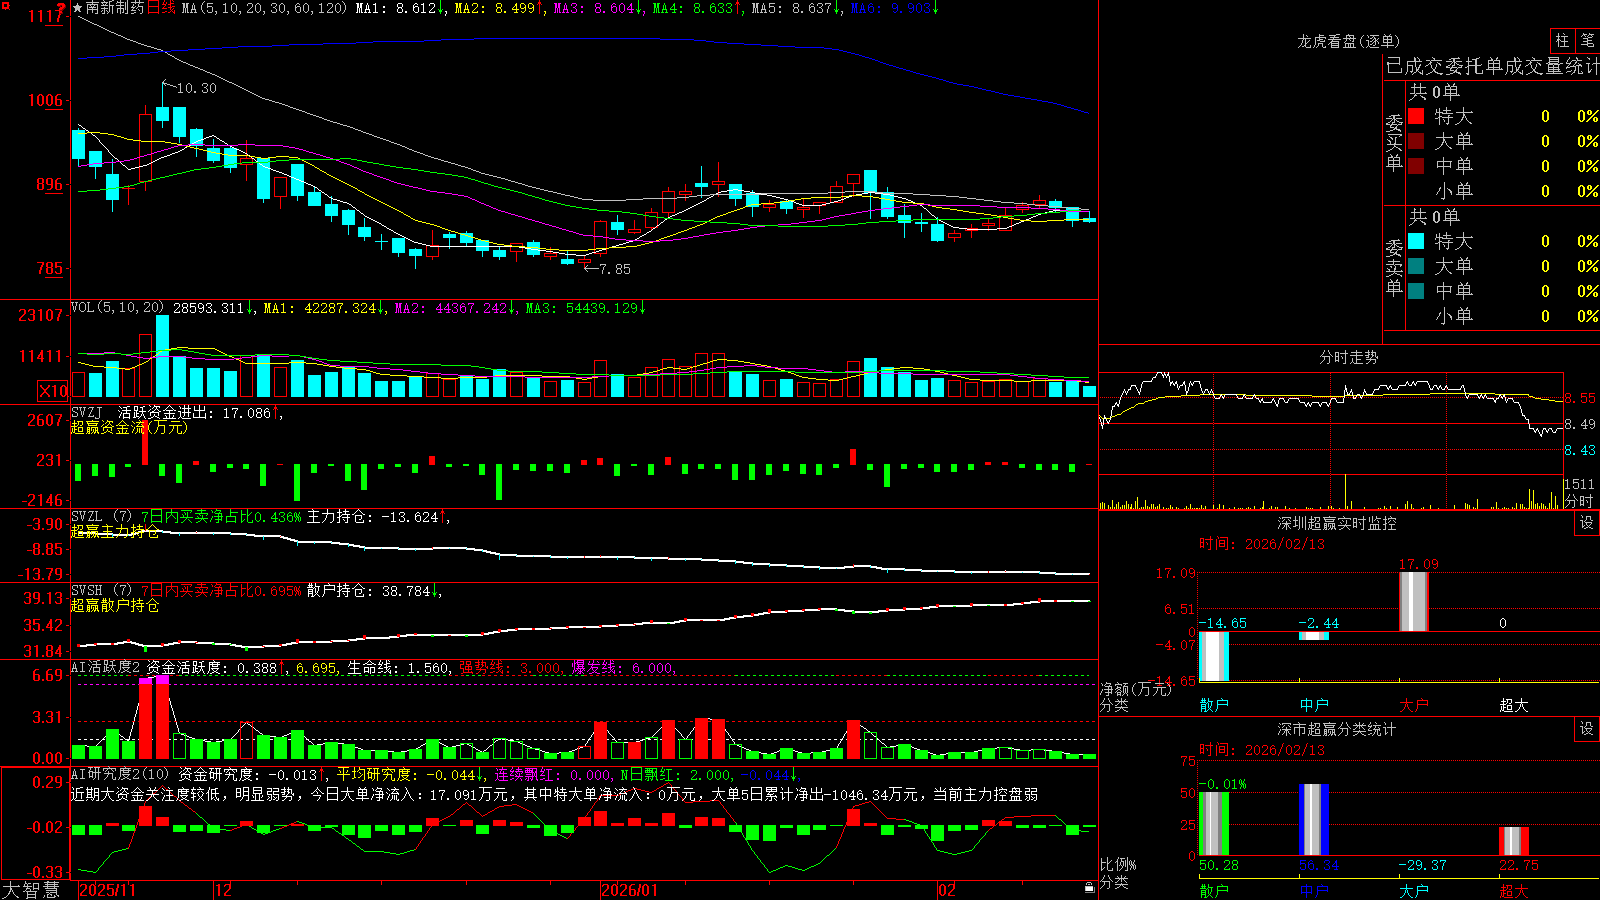Click the 日线 period label
Screen dimensions: 1600x900
click(x=161, y=8)
